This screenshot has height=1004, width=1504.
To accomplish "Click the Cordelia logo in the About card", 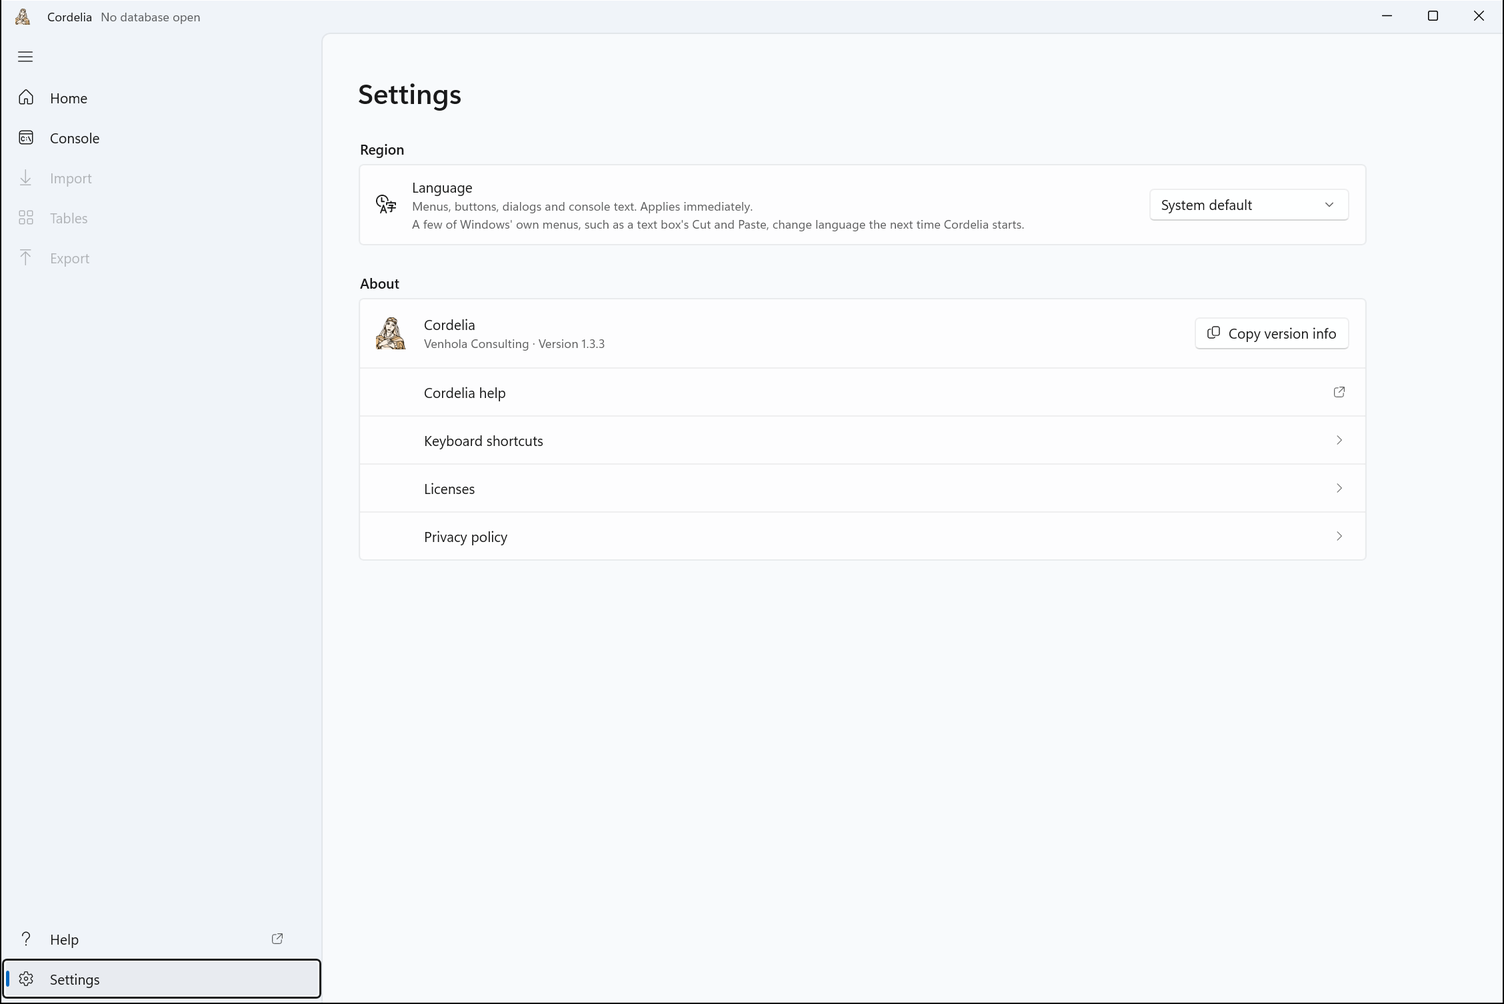I will 390,333.
